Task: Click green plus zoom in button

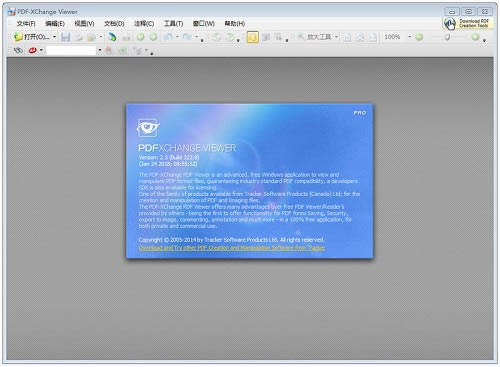Action: point(476,37)
